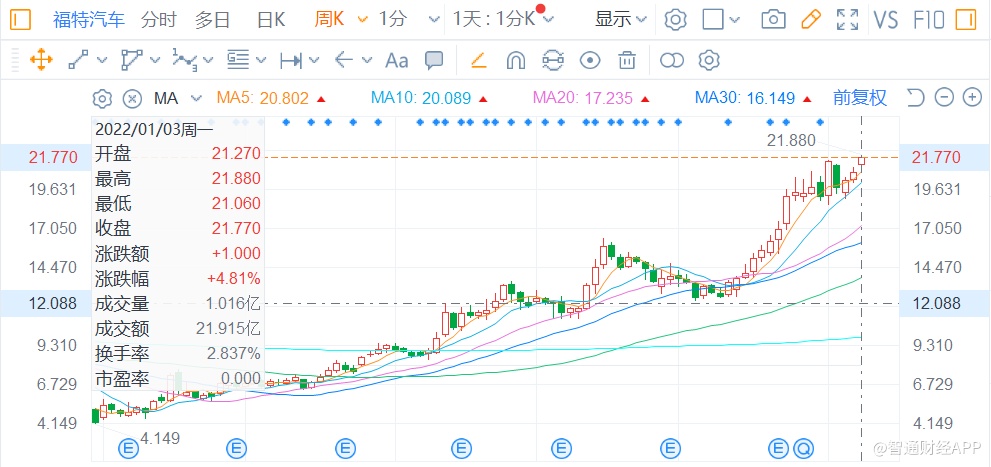This screenshot has height=467, width=991.
Task: Click the undo reset arrow icon
Action: 915,98
